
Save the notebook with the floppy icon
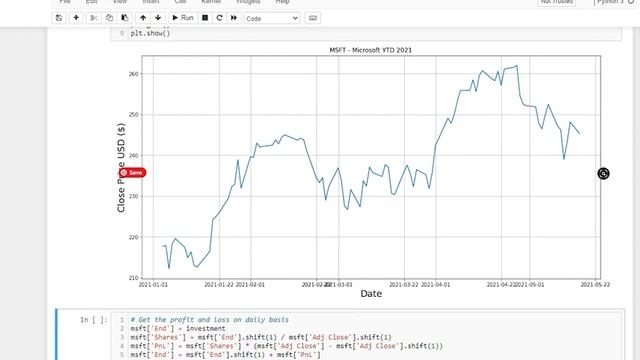(59, 18)
